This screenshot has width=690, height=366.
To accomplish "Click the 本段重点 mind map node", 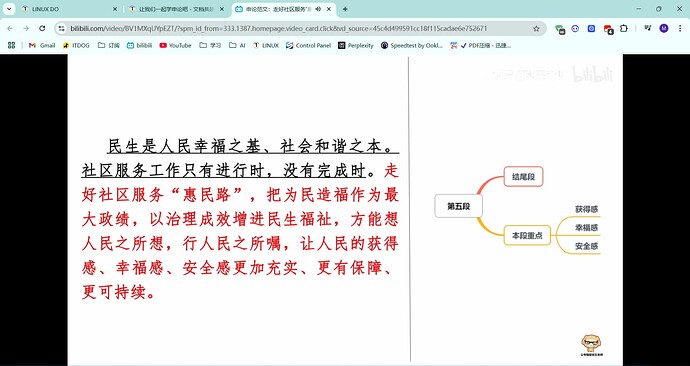I will (x=527, y=235).
